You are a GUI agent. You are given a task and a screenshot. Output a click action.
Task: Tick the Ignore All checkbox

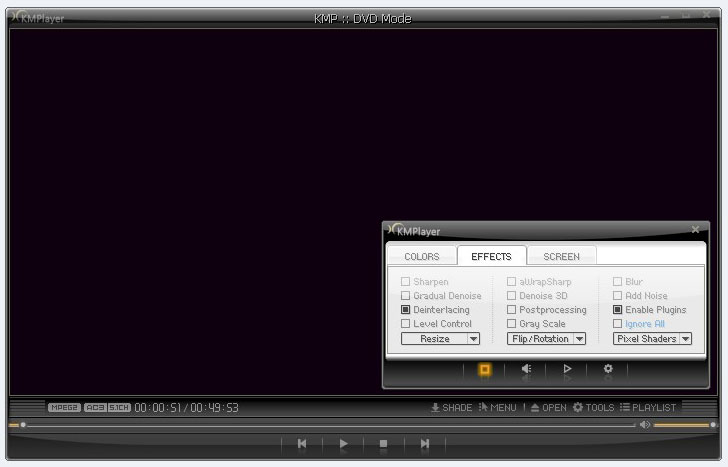(617, 324)
